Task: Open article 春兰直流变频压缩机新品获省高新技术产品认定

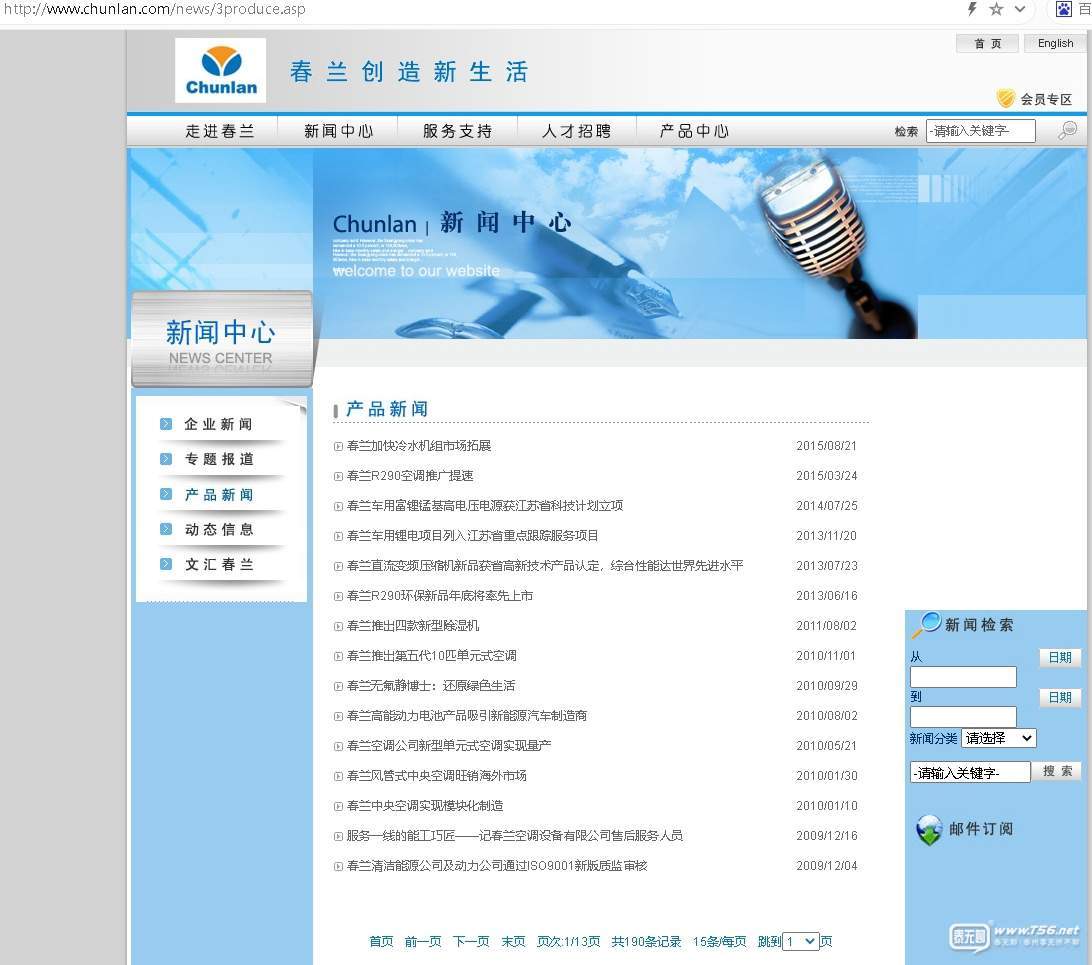Action: [545, 565]
